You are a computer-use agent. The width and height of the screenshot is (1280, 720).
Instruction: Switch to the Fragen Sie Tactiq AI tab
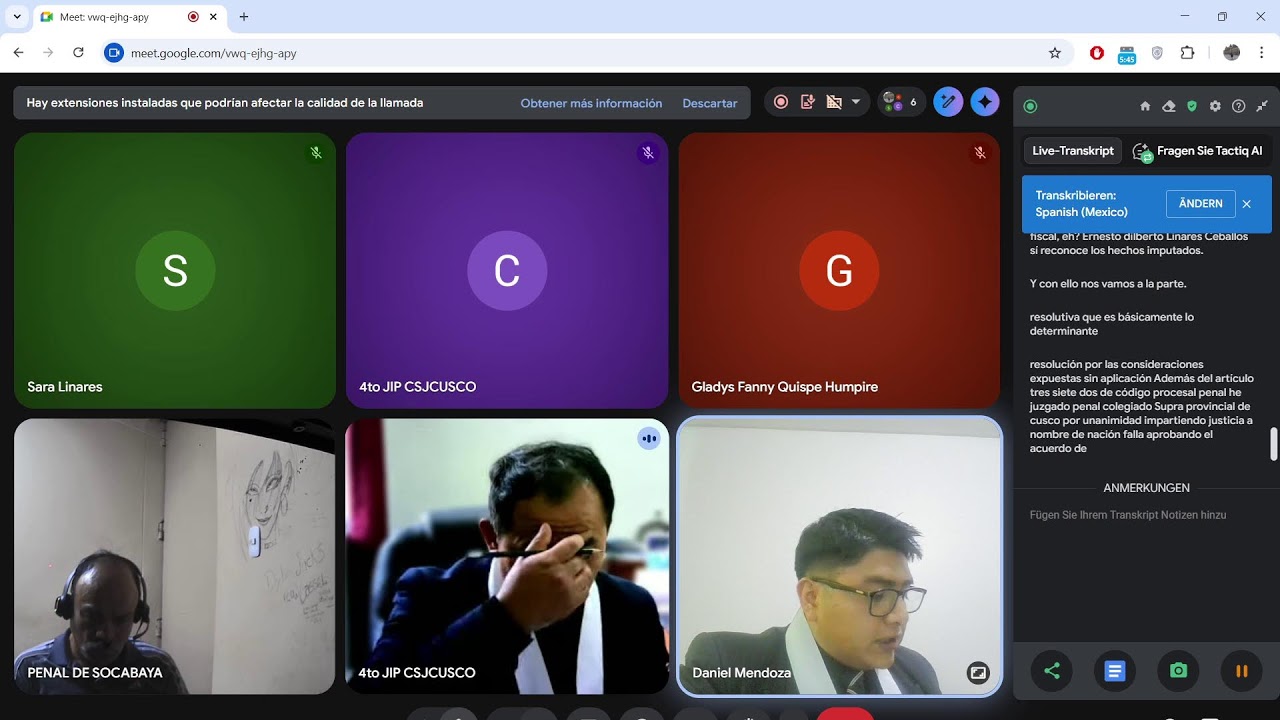pos(1198,151)
